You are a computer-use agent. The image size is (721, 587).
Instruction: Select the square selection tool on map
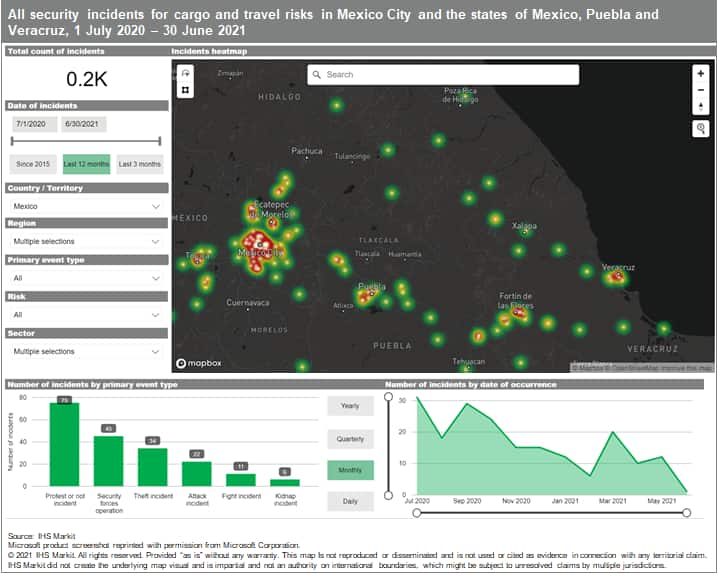185,90
